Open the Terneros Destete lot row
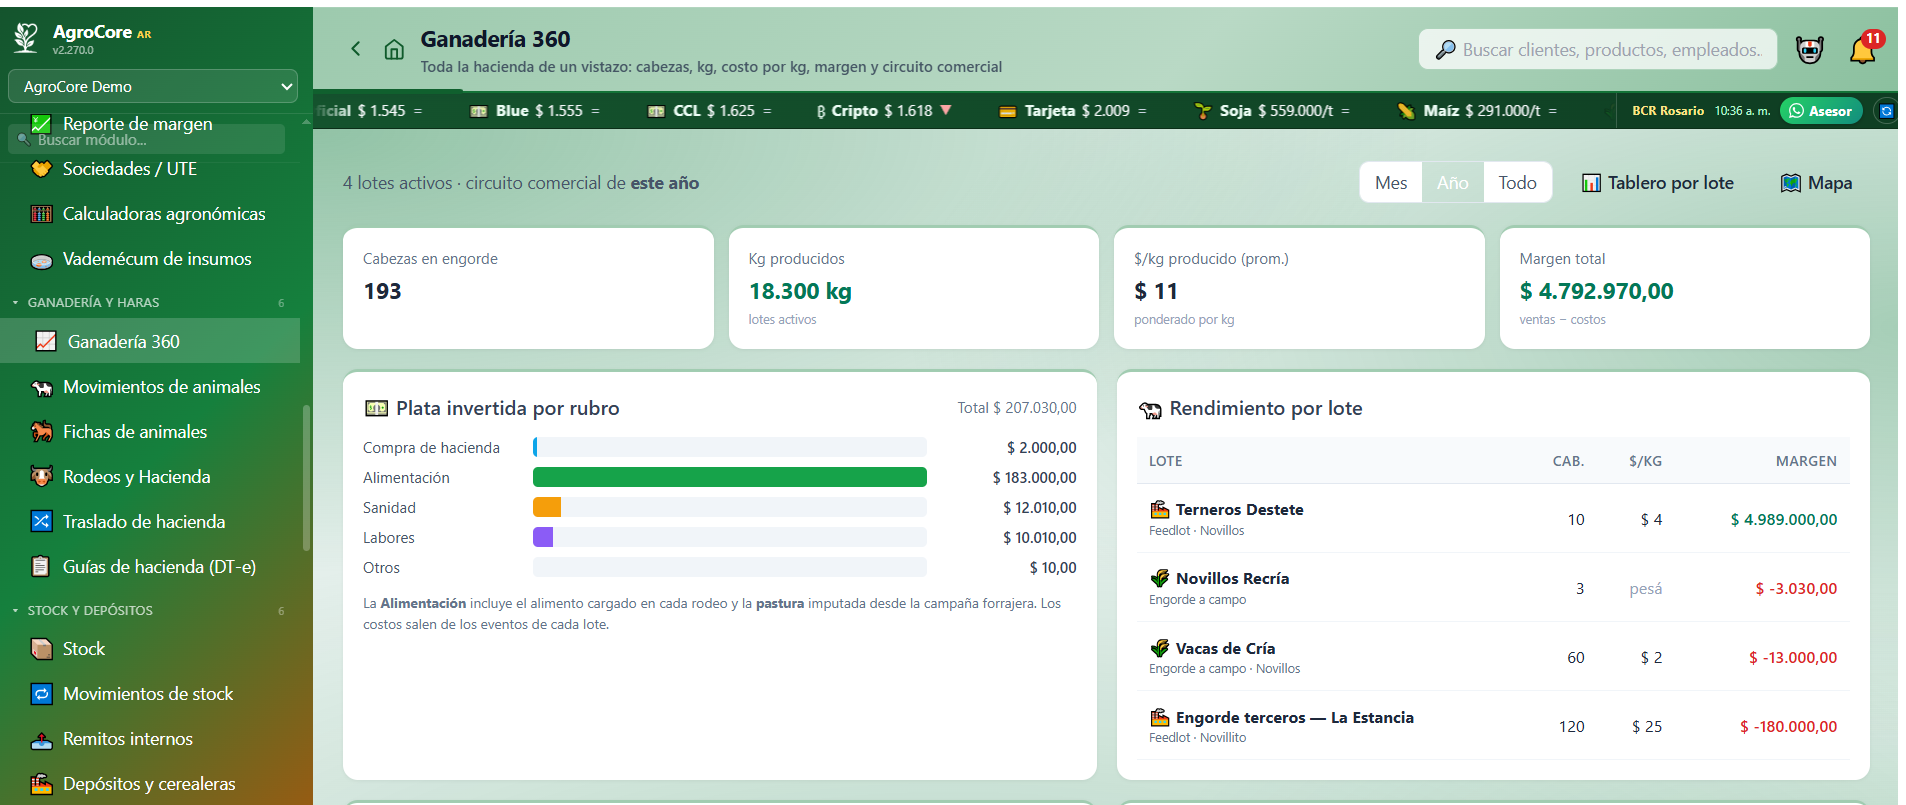 coord(1493,519)
